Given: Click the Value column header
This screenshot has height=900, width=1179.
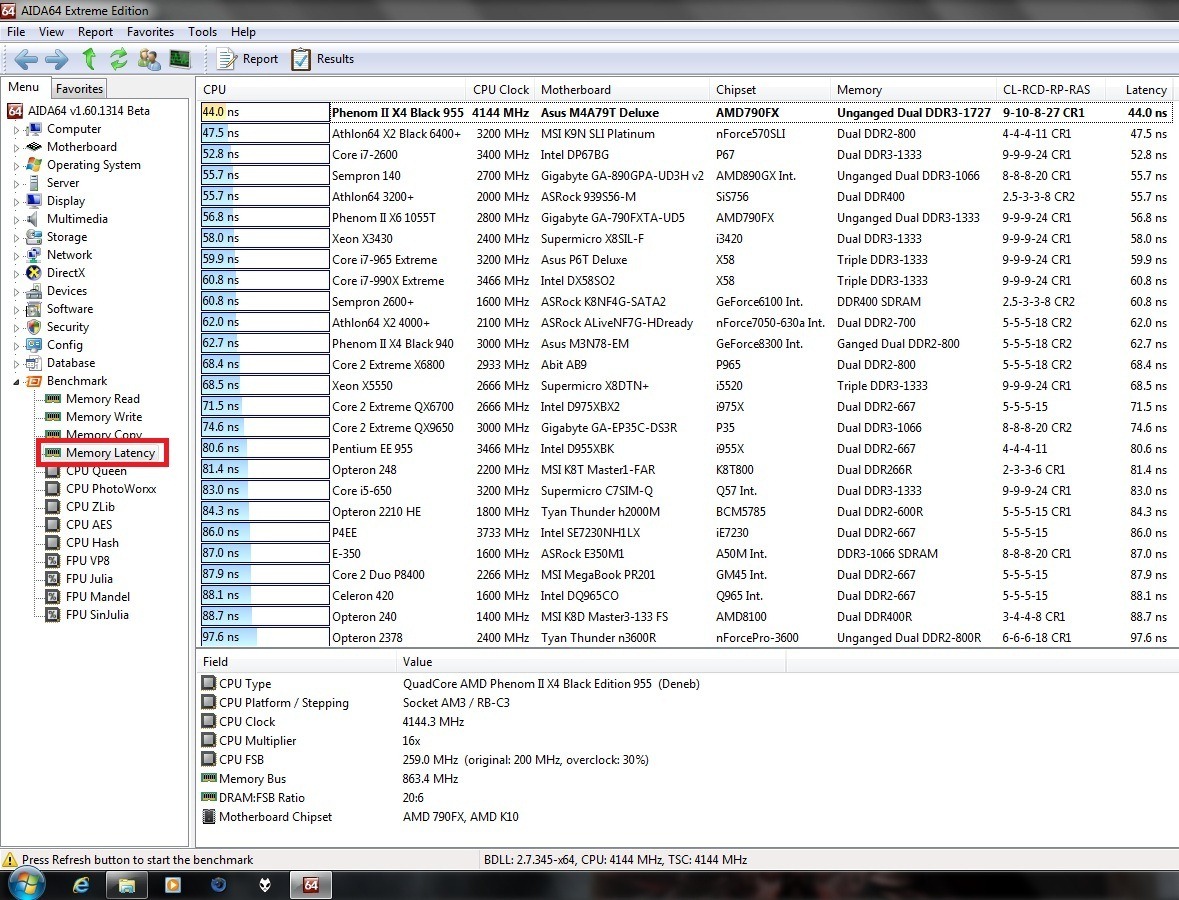Looking at the screenshot, I should [591, 662].
